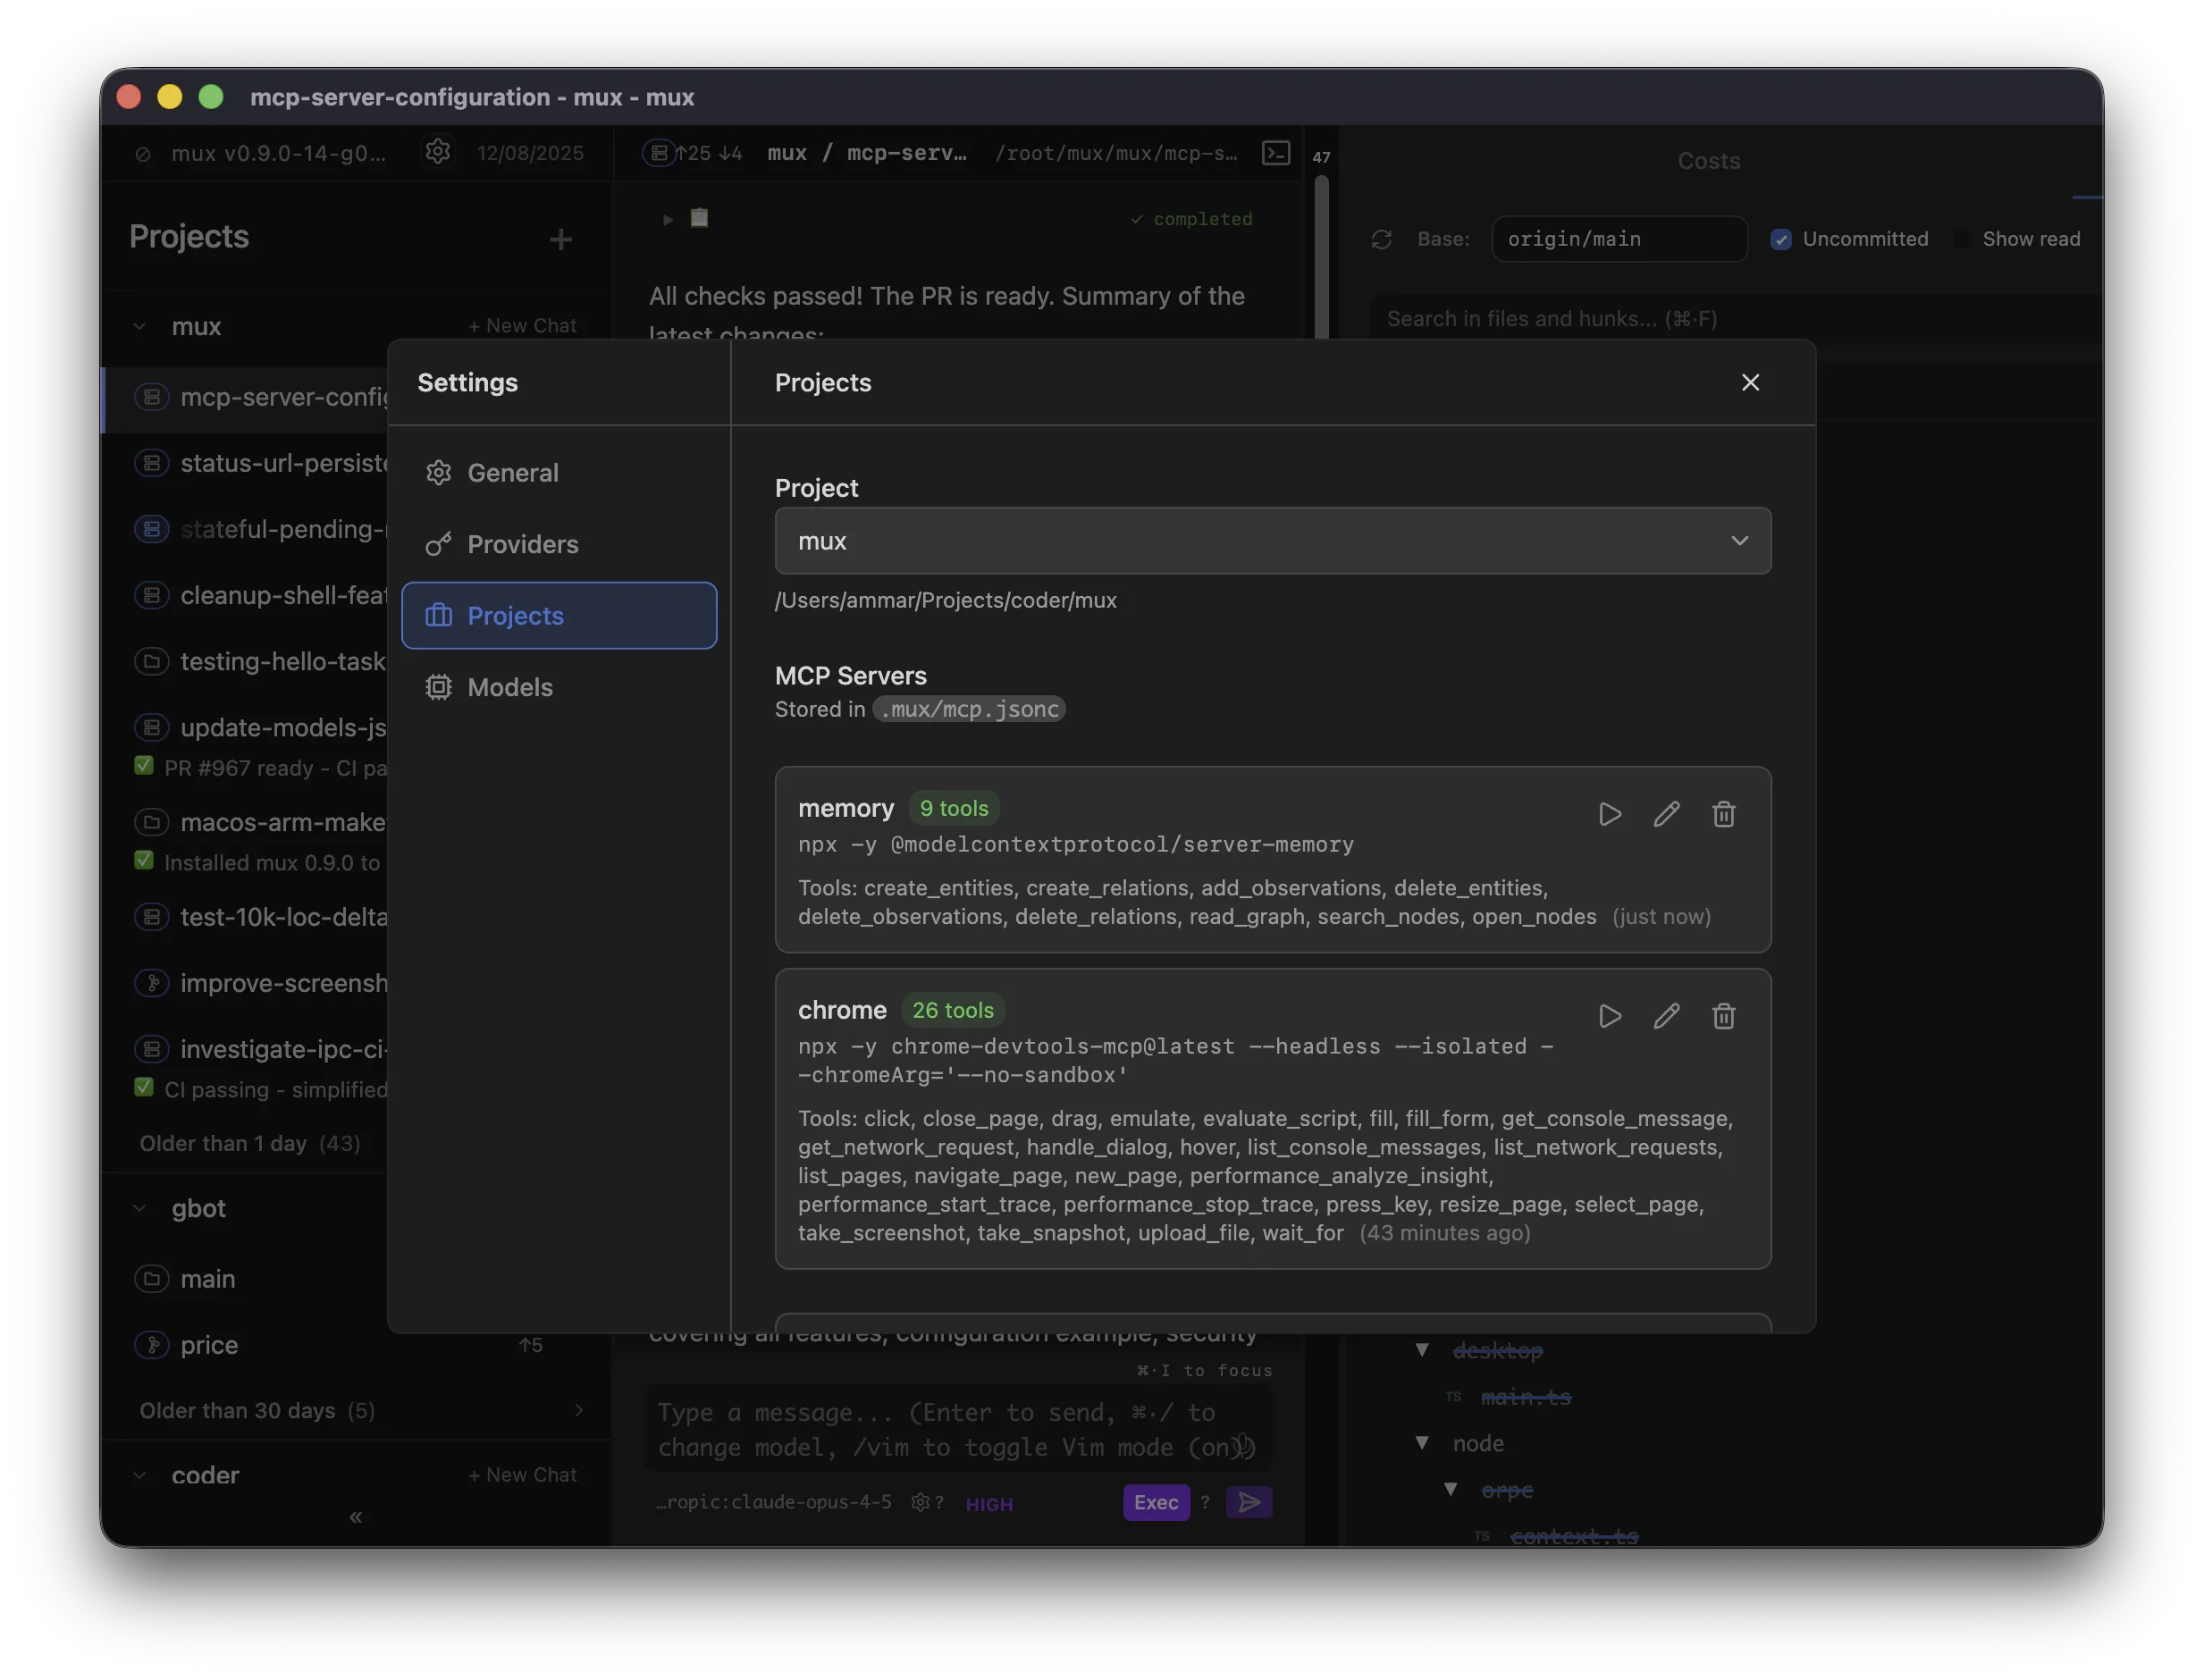Enable the Show read toggle
The width and height of the screenshot is (2204, 1680).
tap(1963, 239)
